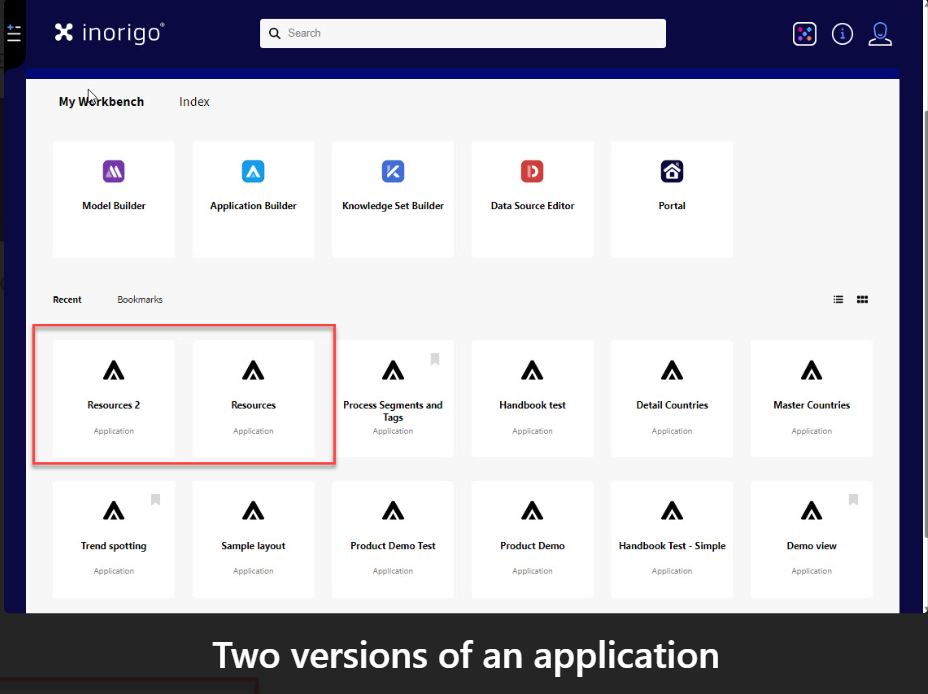This screenshot has width=928, height=694.
Task: Click the inorigo logo
Action: (109, 33)
